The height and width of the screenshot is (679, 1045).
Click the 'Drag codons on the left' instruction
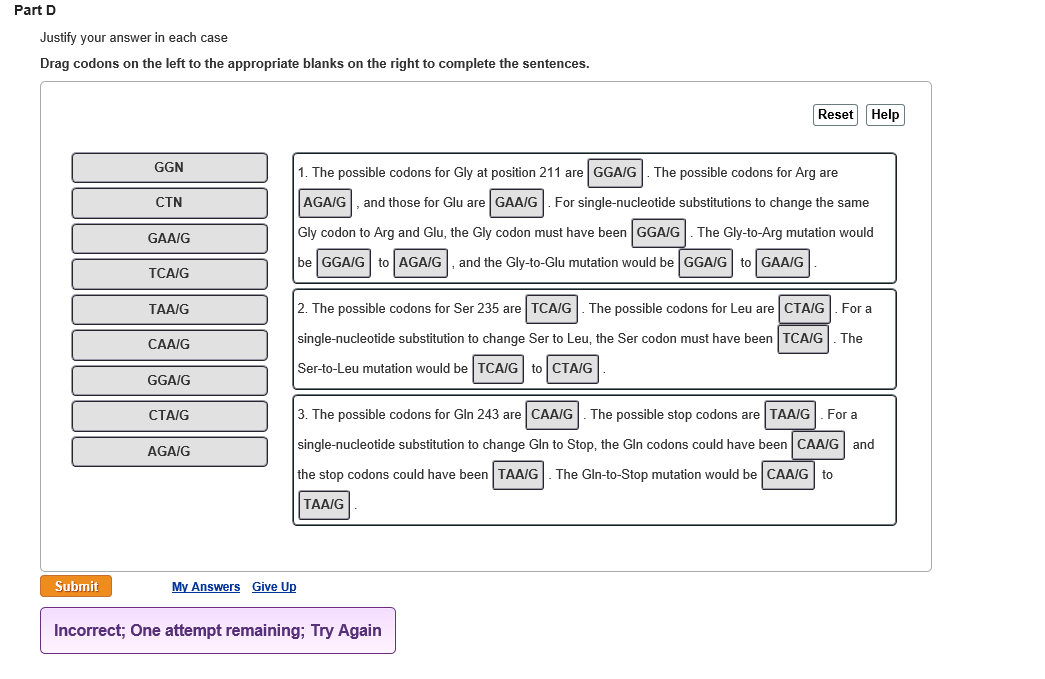click(x=315, y=64)
